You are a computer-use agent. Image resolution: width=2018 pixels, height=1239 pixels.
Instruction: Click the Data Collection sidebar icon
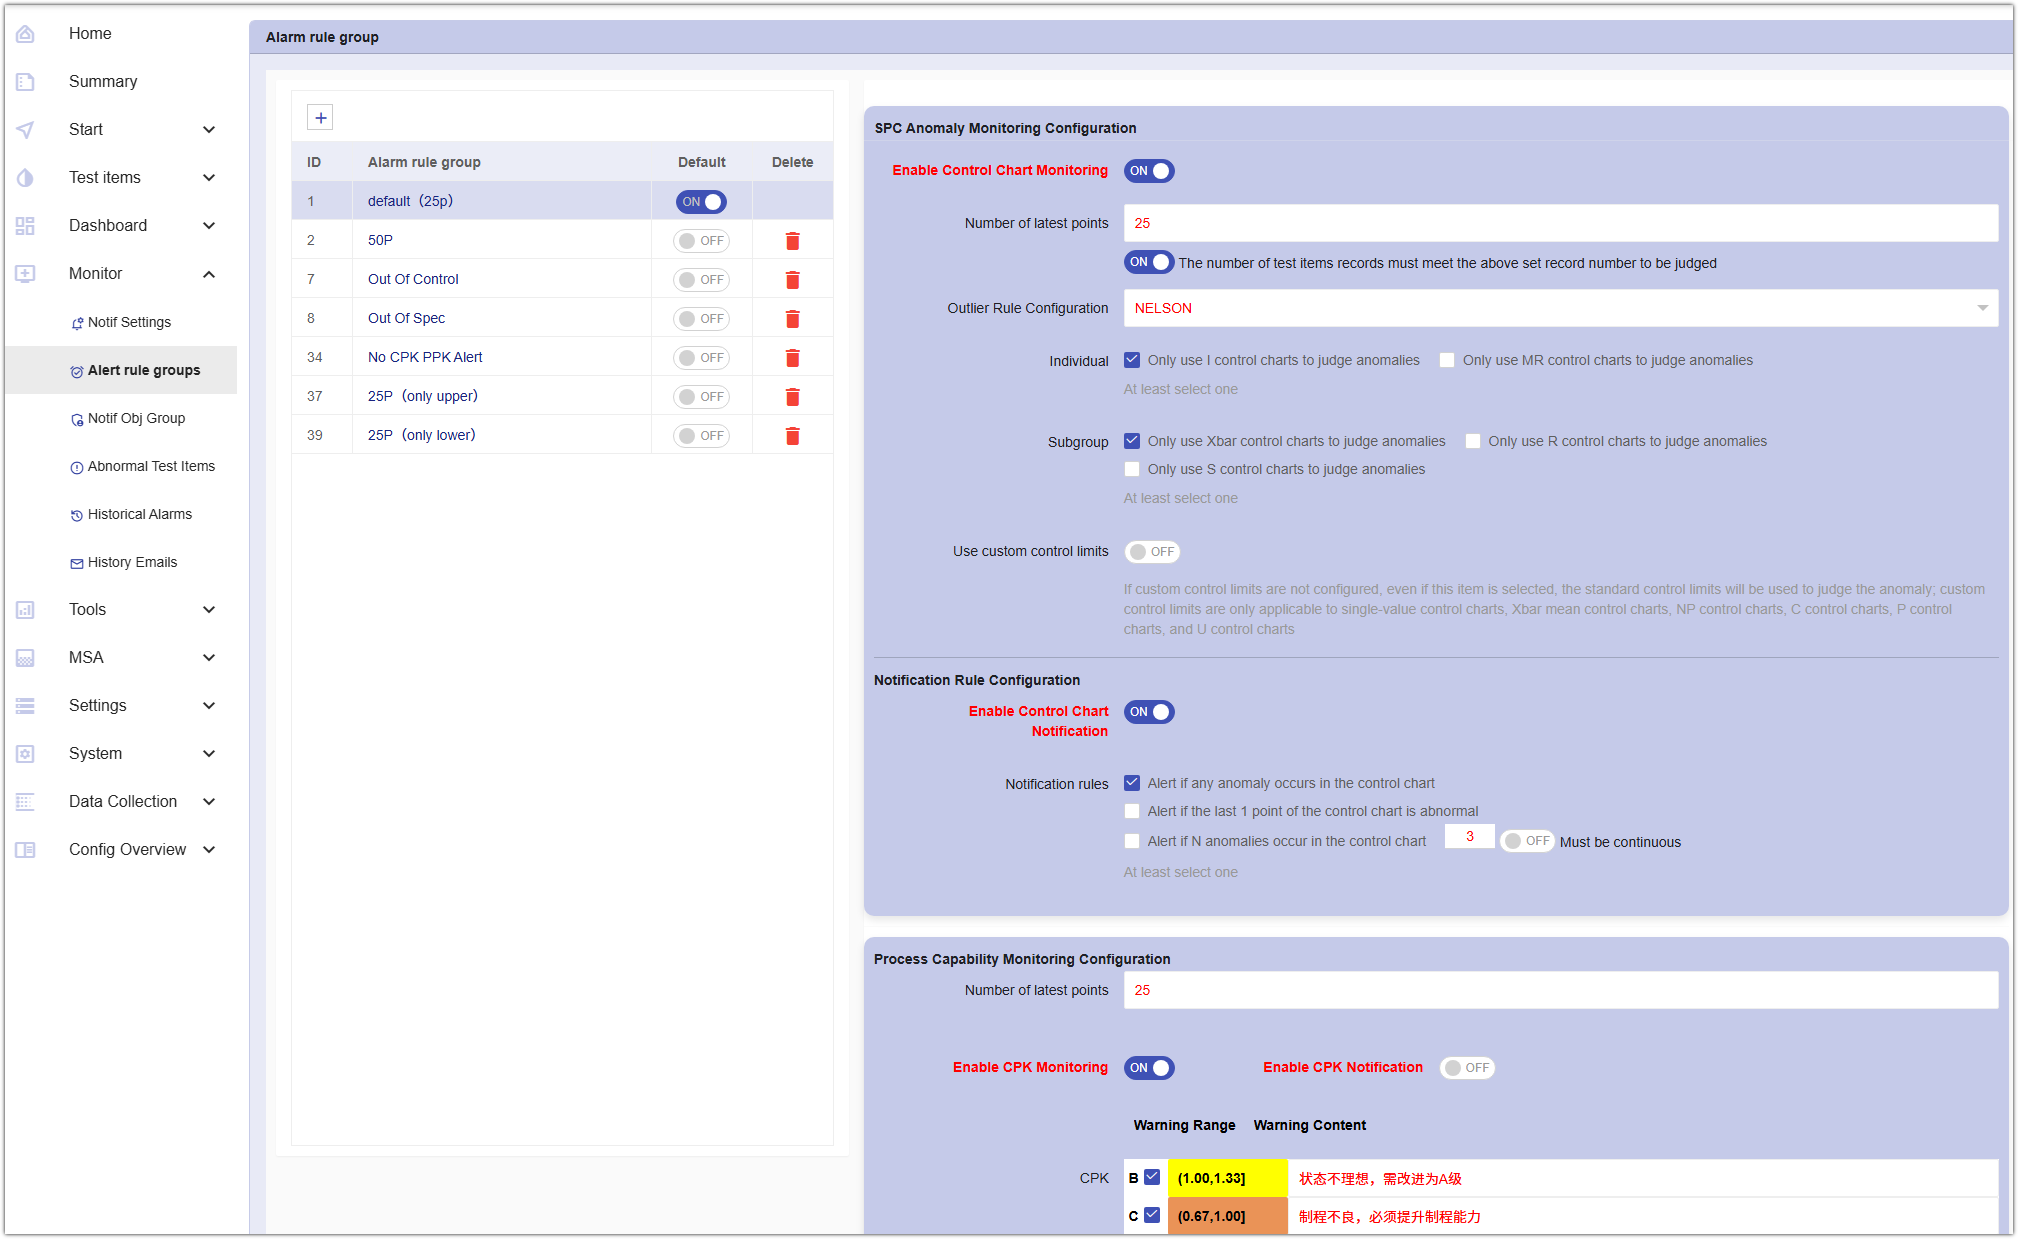pos(26,802)
